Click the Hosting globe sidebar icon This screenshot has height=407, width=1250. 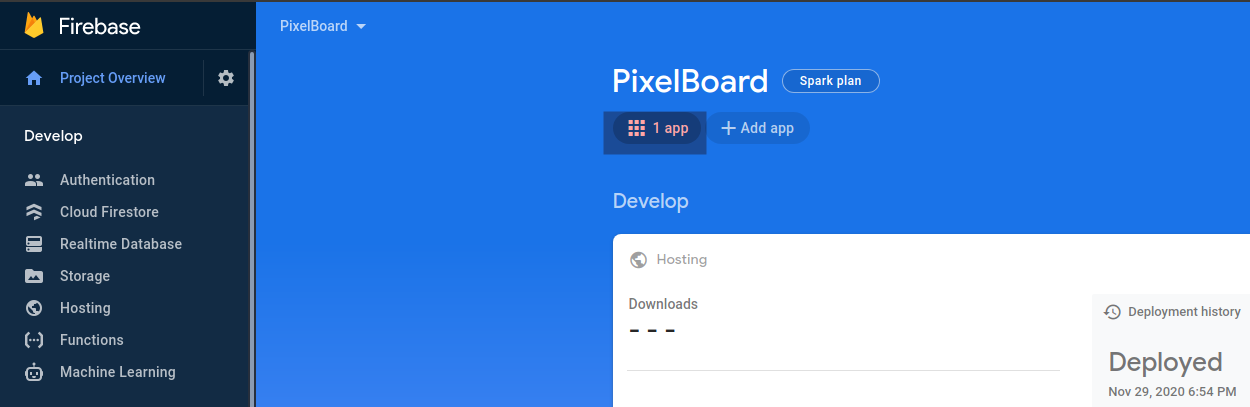click(34, 308)
